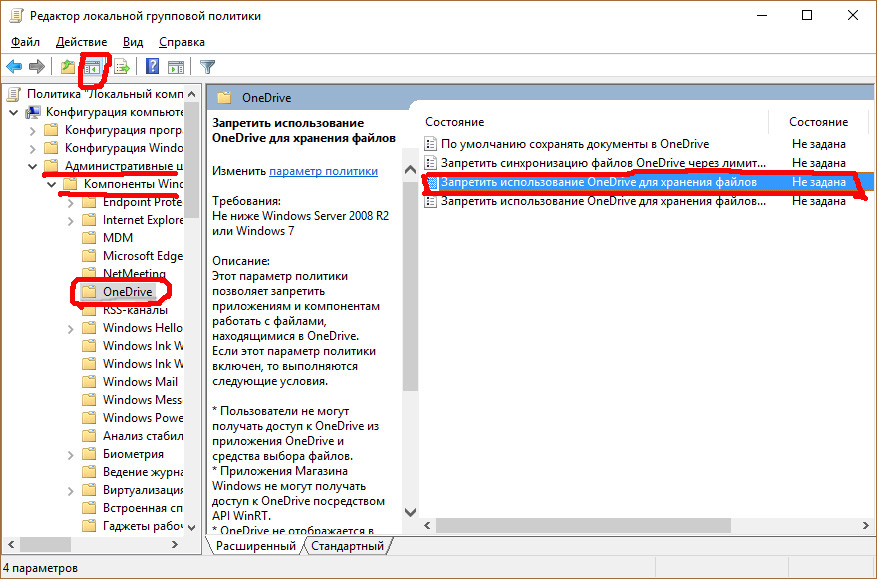Screen dimensions: 877x579
Task: Toggle the console tree pane toolbar icon
Action: [x=92, y=67]
